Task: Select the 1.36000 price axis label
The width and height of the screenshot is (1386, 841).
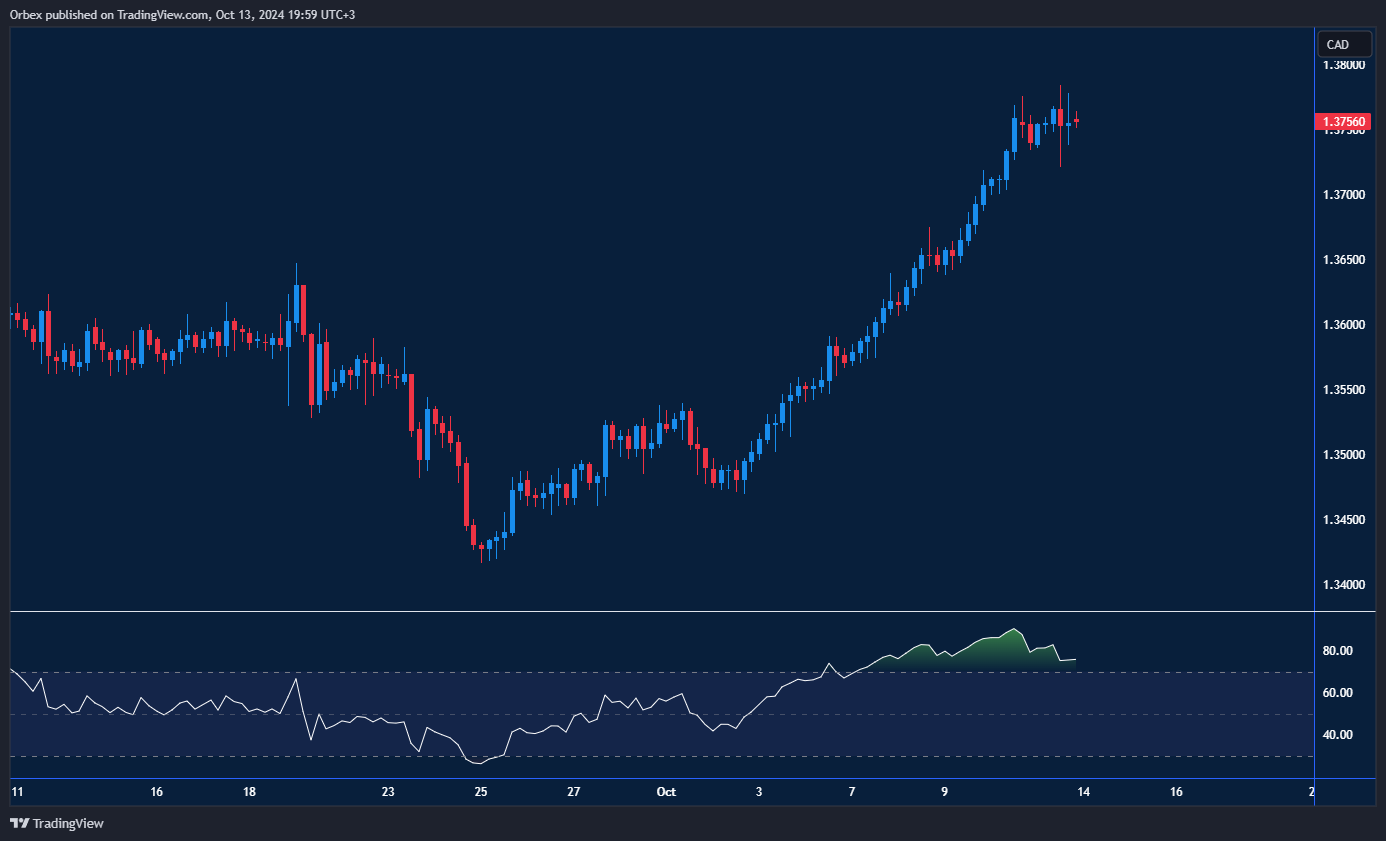Action: pos(1343,325)
